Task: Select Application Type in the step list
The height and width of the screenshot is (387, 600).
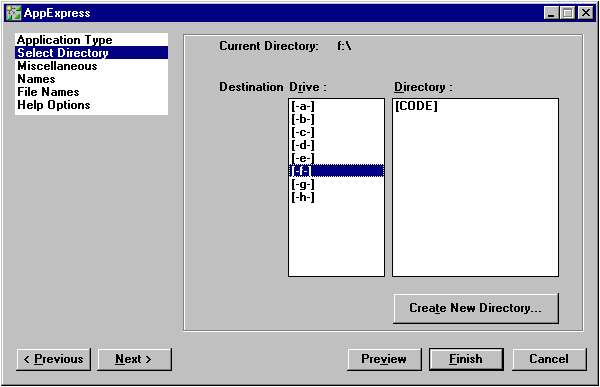Action: [x=91, y=40]
